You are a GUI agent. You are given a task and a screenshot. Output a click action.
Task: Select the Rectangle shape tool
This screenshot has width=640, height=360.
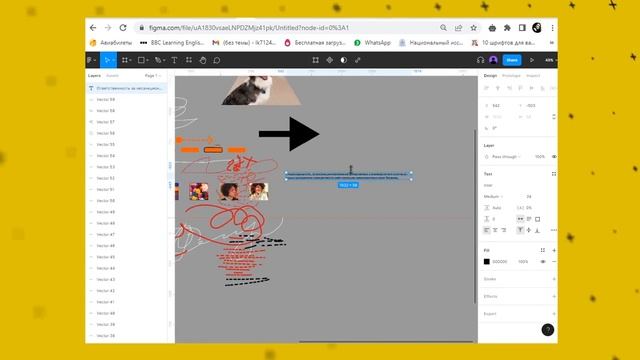(x=141, y=60)
